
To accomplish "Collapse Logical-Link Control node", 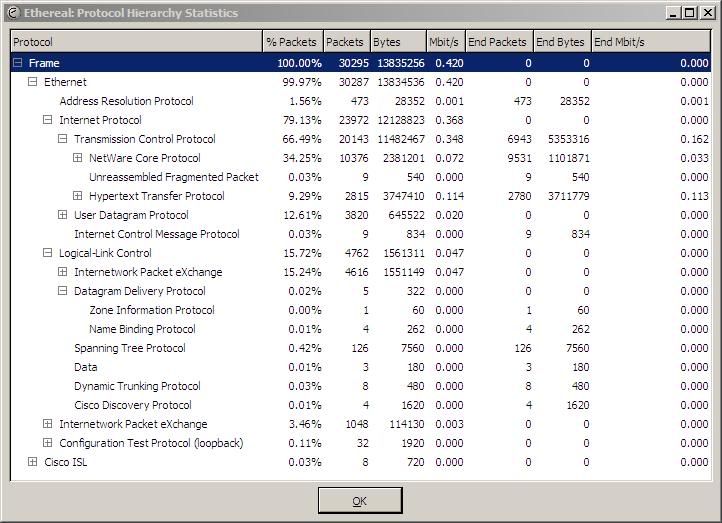I will pyautogui.click(x=47, y=253).
